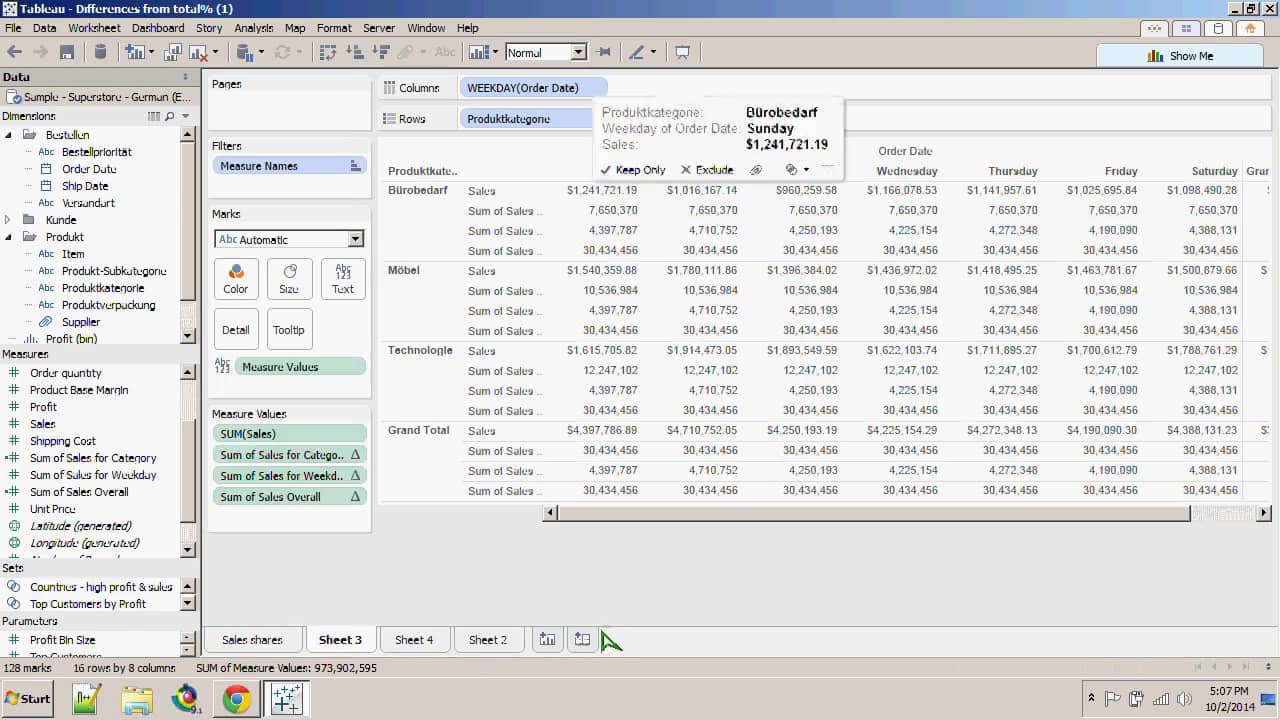Image resolution: width=1280 pixels, height=720 pixels.
Task: Select the Profit Bin Size parameter
Action: pyautogui.click(x=63, y=640)
